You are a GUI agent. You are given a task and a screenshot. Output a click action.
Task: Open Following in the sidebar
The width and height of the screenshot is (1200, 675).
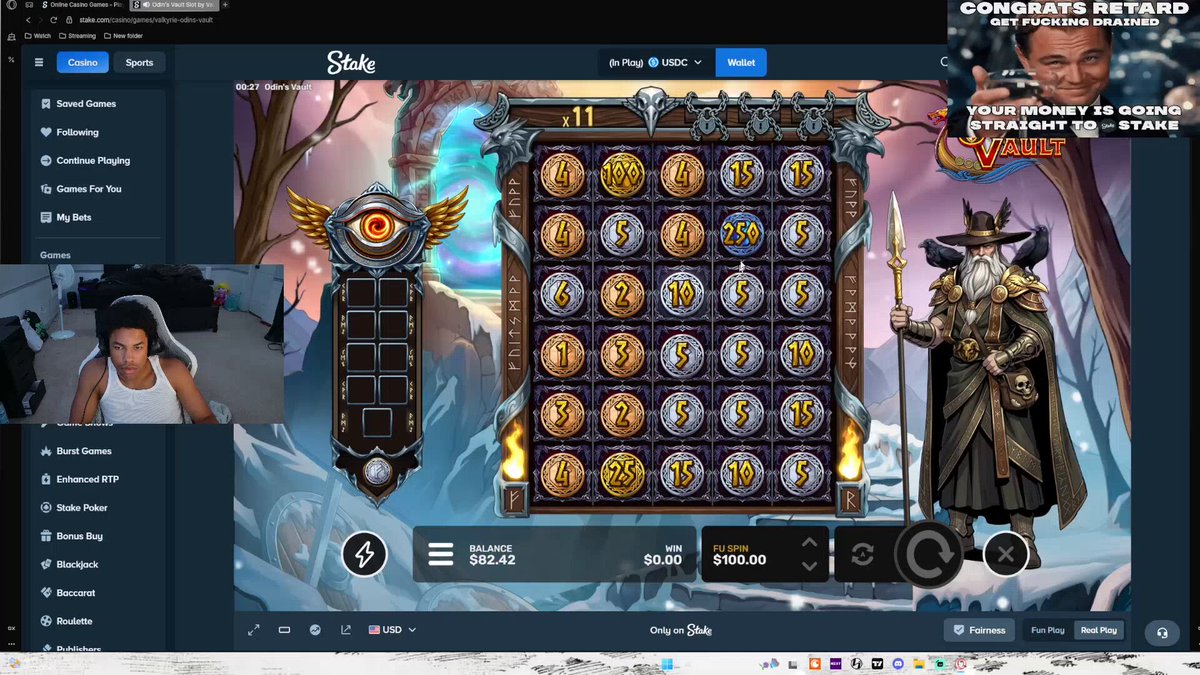pyautogui.click(x=69, y=132)
